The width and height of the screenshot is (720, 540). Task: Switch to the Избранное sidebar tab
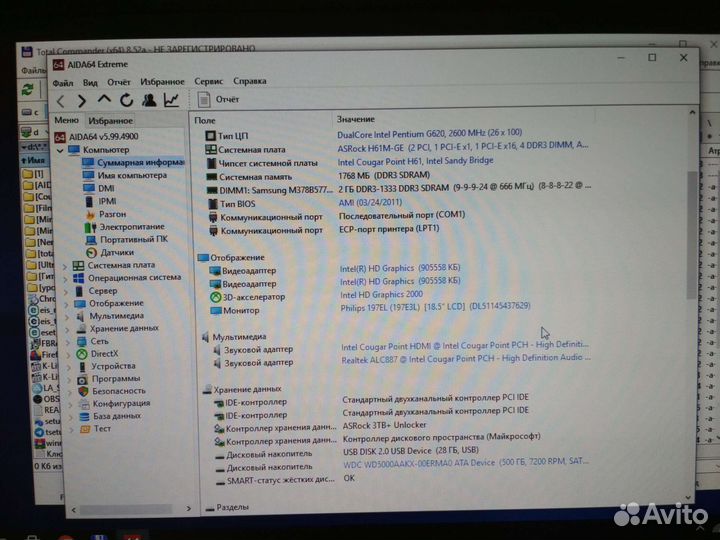pyautogui.click(x=111, y=121)
